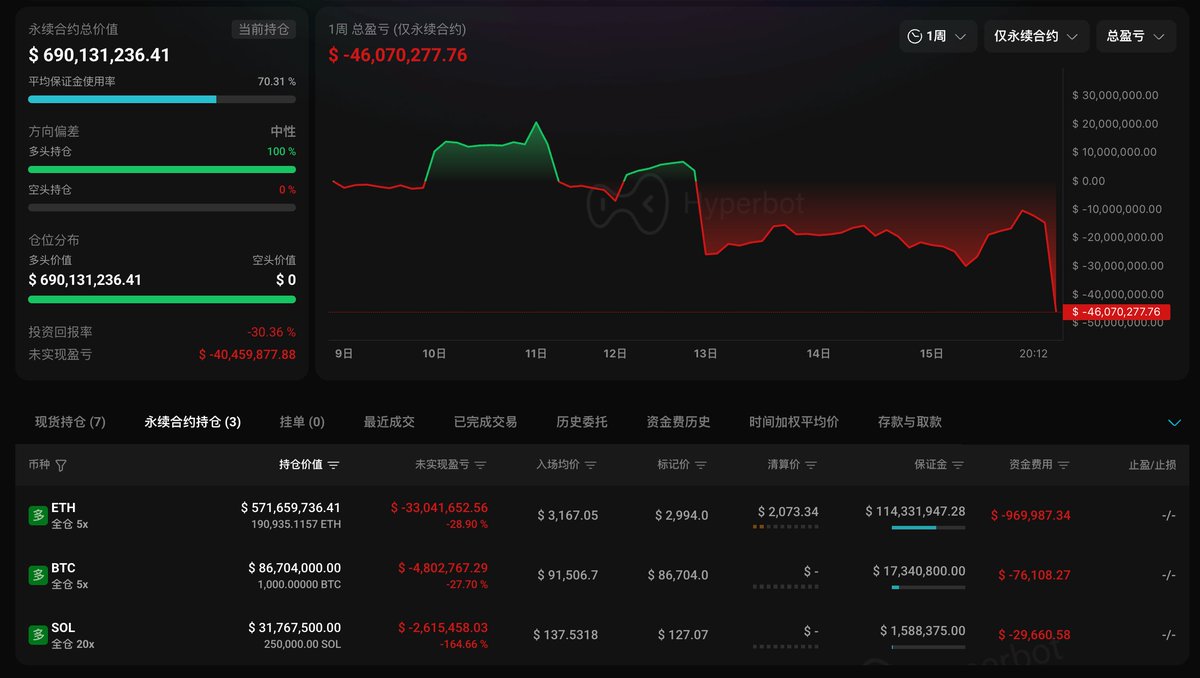Click SOL margin value $1,588,375.00

(922, 631)
